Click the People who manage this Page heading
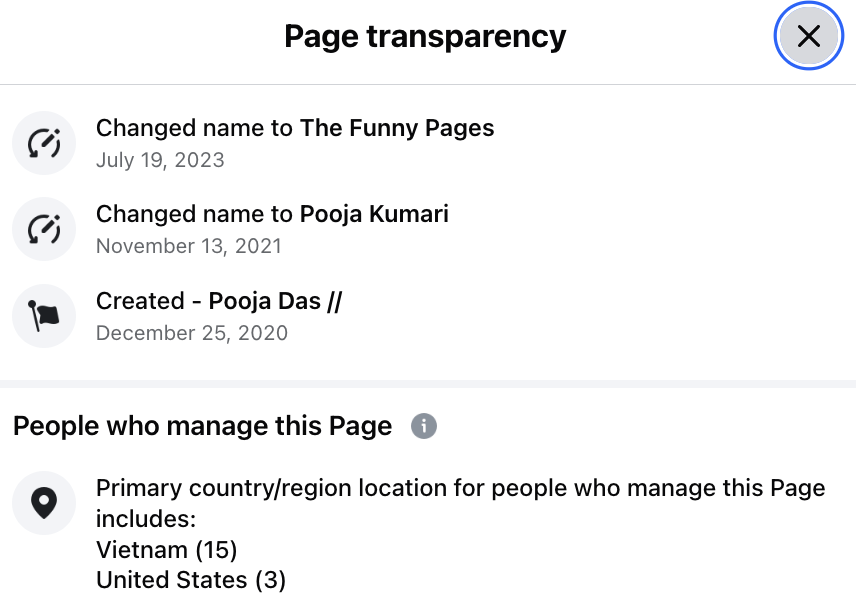The width and height of the screenshot is (856, 608). click(x=202, y=426)
